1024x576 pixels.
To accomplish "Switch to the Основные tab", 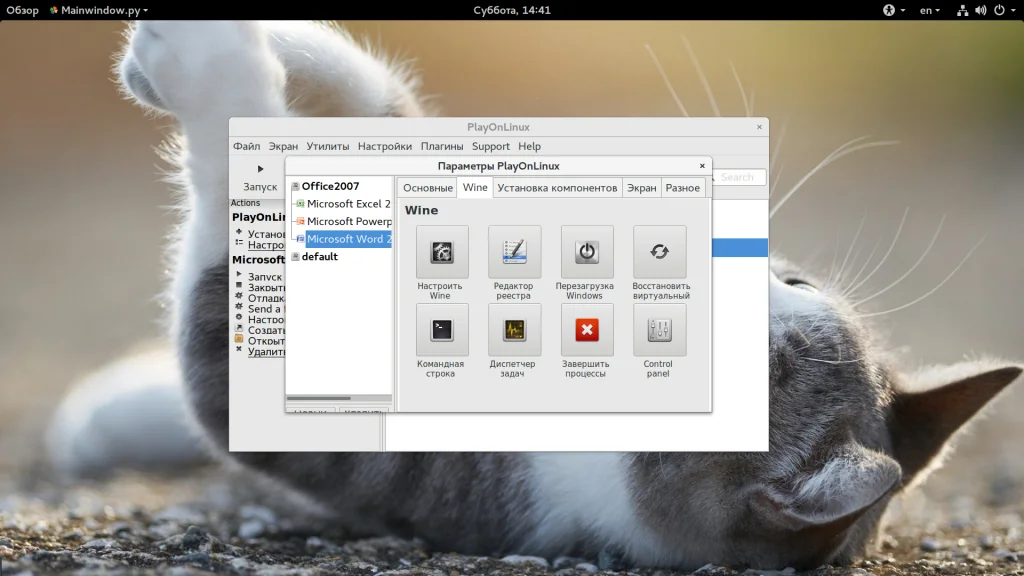I will click(428, 188).
